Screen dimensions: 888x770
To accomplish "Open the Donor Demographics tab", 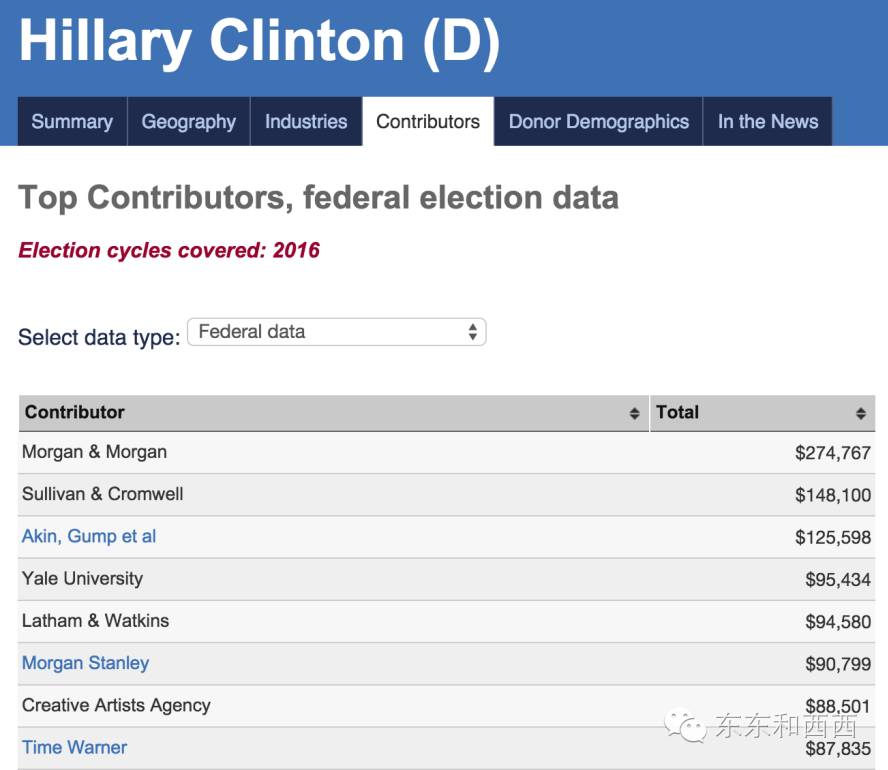I will [599, 122].
